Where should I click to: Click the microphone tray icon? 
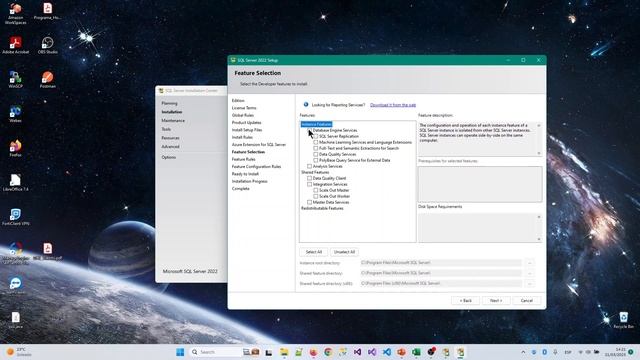(x=555, y=352)
